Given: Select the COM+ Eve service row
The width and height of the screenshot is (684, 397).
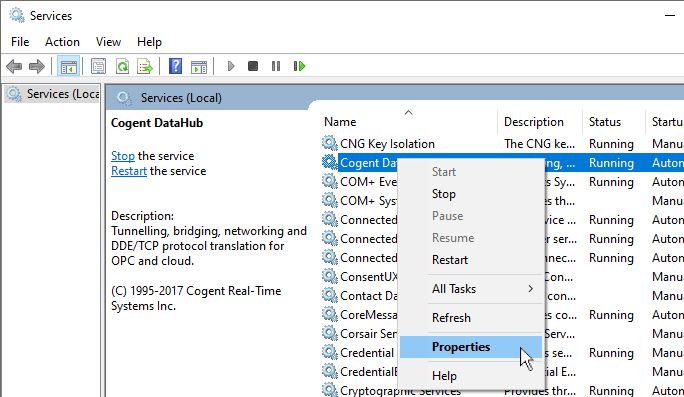Looking at the screenshot, I should [369, 181].
